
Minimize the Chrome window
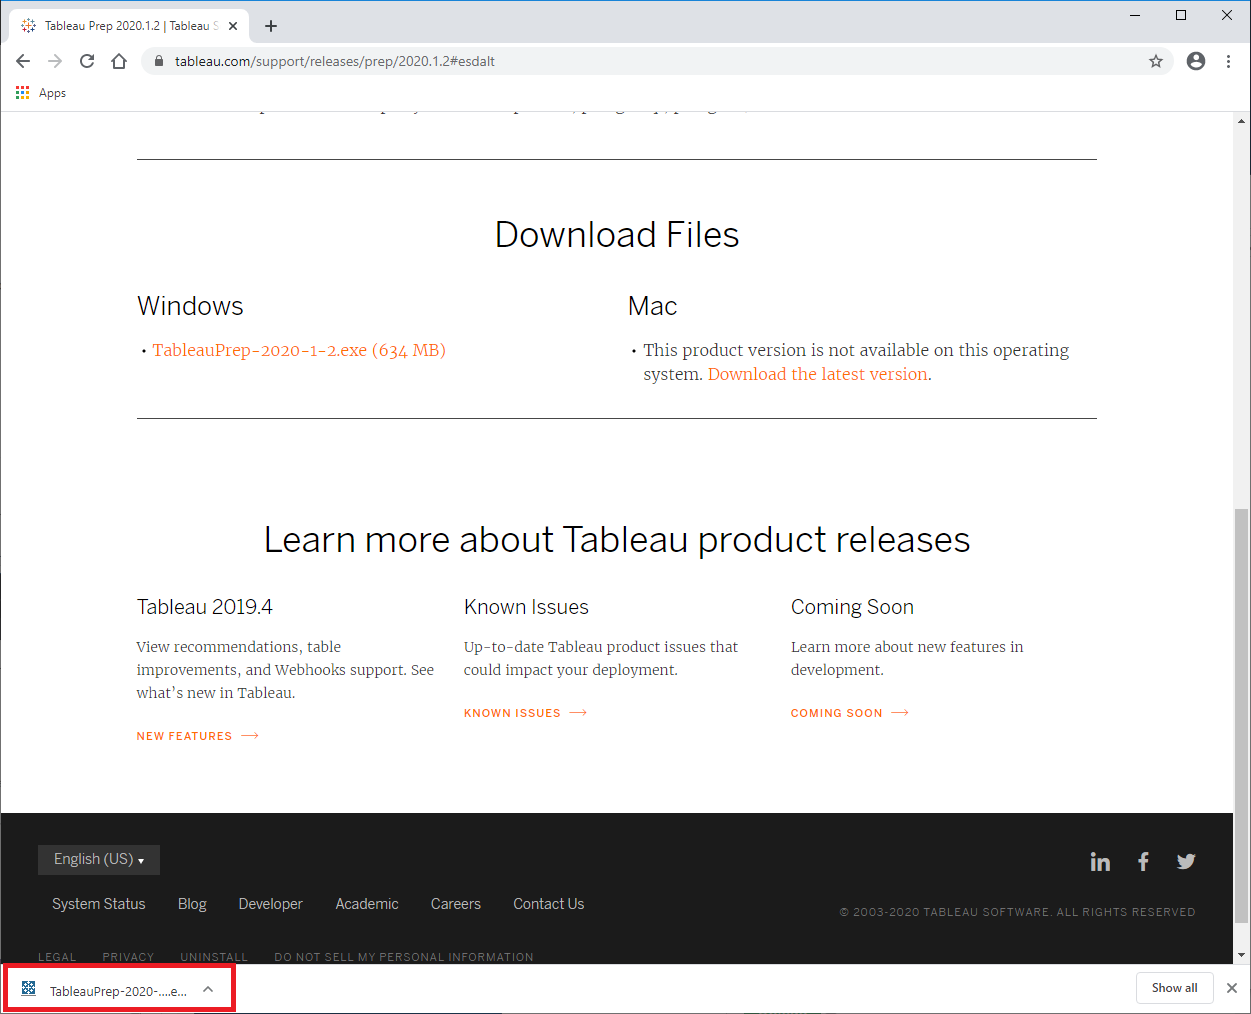click(1135, 15)
